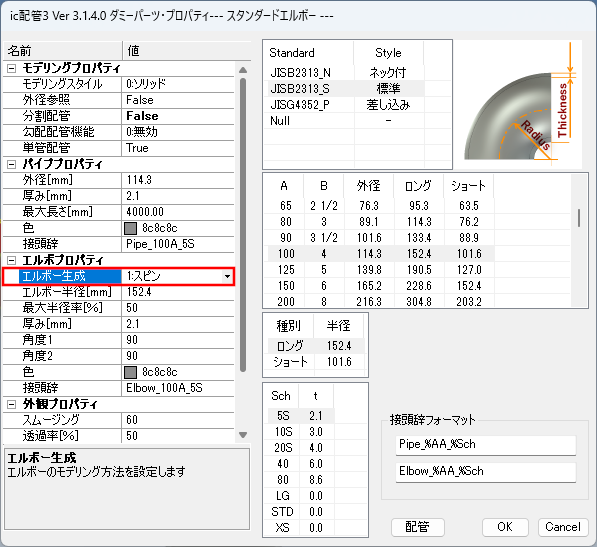Viewport: 597px width, 547px height.
Task: Select the size row 90 (3 1/2)
Action: [x=381, y=238]
